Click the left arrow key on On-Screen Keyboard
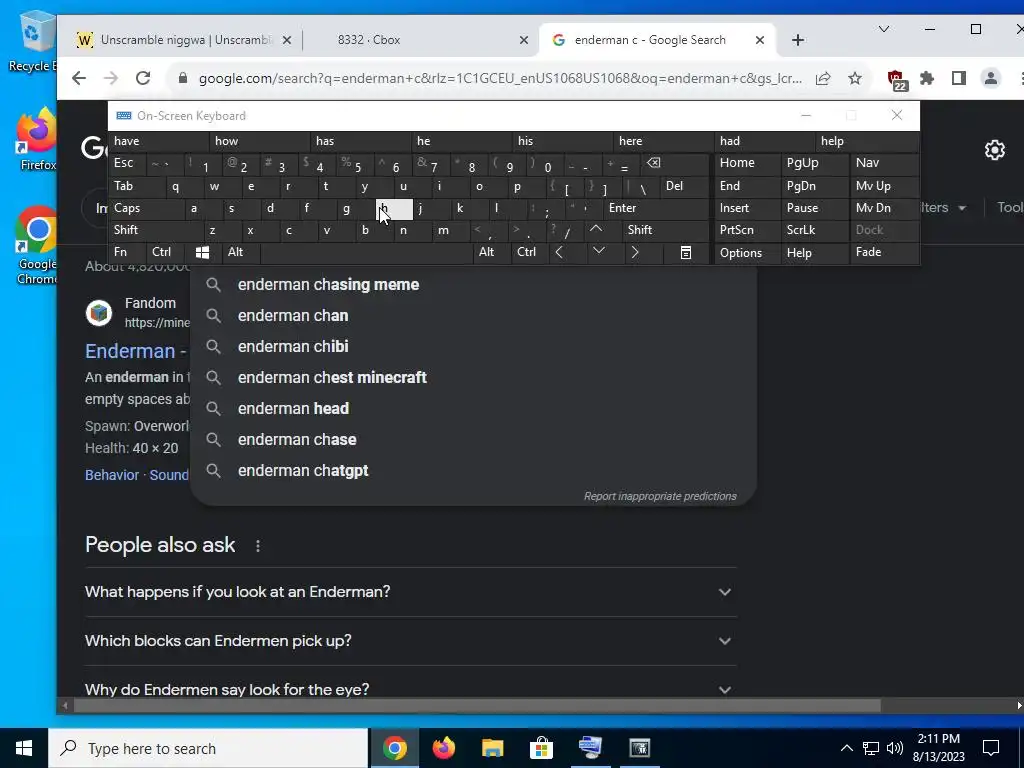1024x768 pixels. (x=559, y=252)
